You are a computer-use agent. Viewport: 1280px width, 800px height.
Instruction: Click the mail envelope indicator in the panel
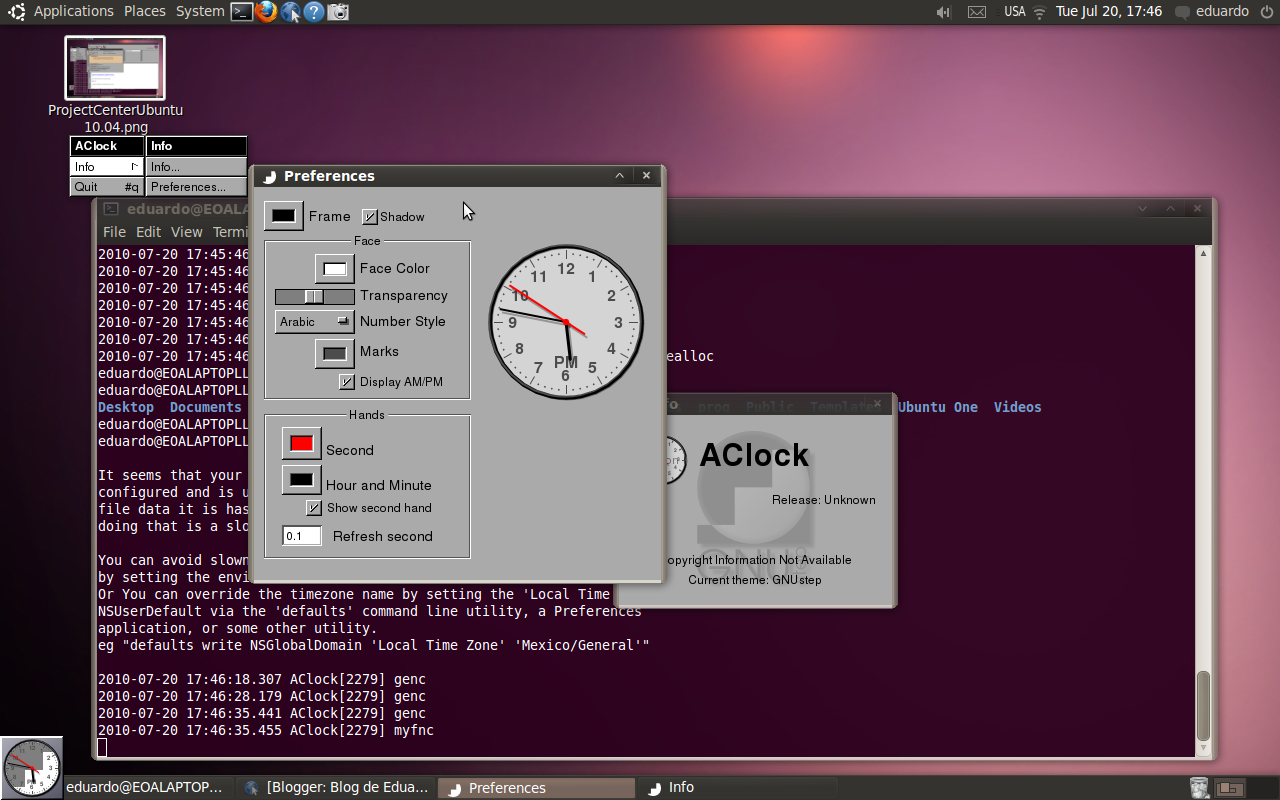(x=977, y=12)
